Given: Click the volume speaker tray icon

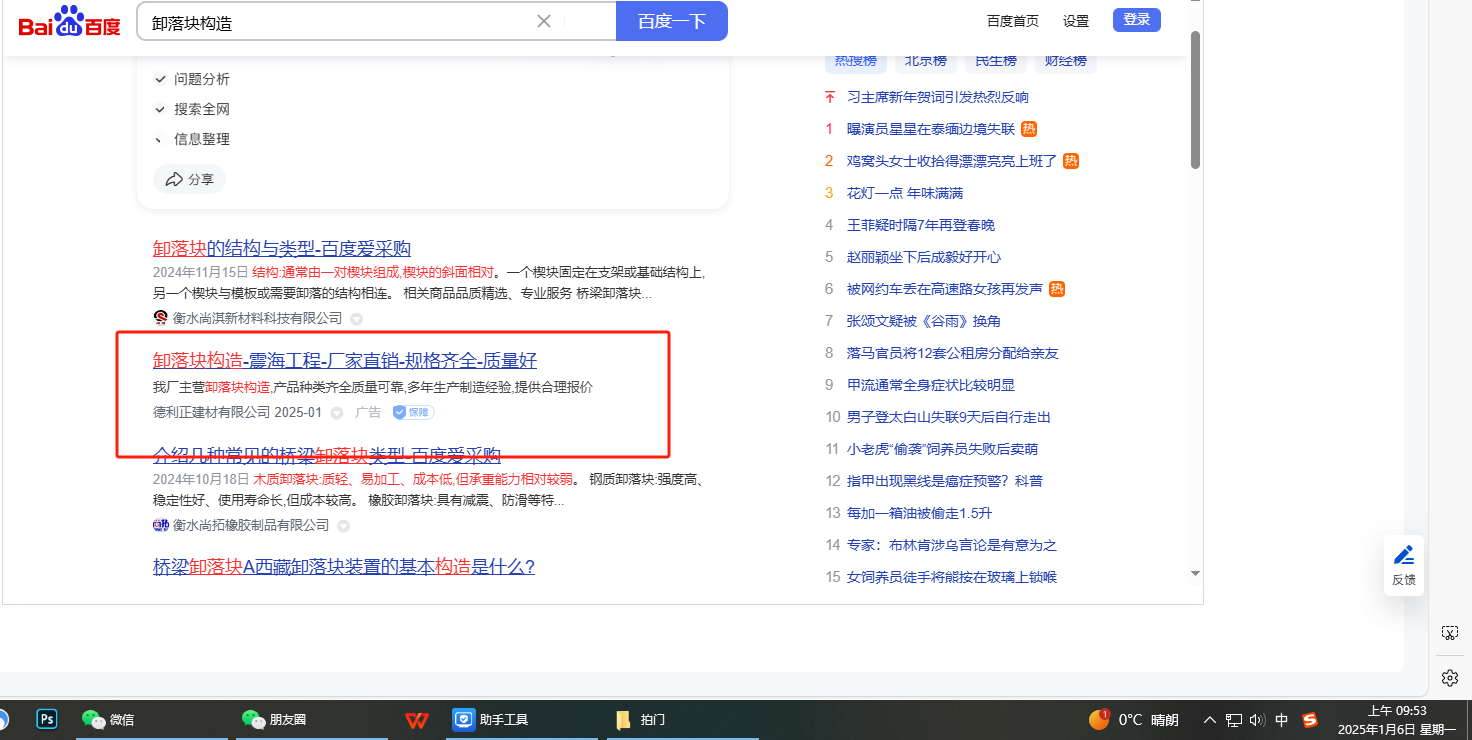Looking at the screenshot, I should 1257,719.
